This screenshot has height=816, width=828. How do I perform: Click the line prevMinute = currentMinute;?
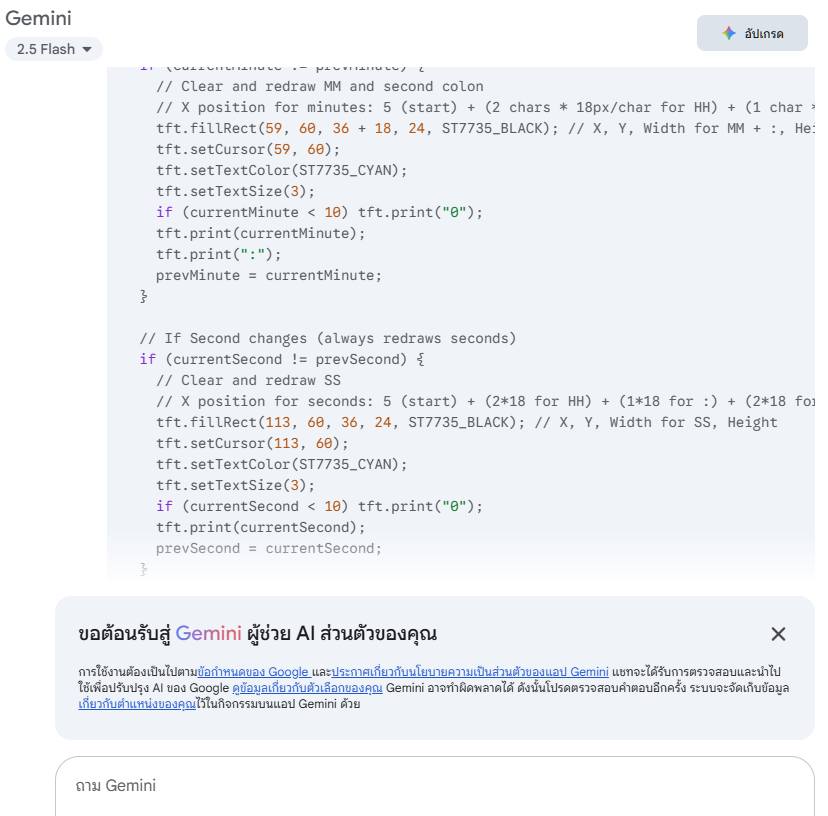point(269,276)
